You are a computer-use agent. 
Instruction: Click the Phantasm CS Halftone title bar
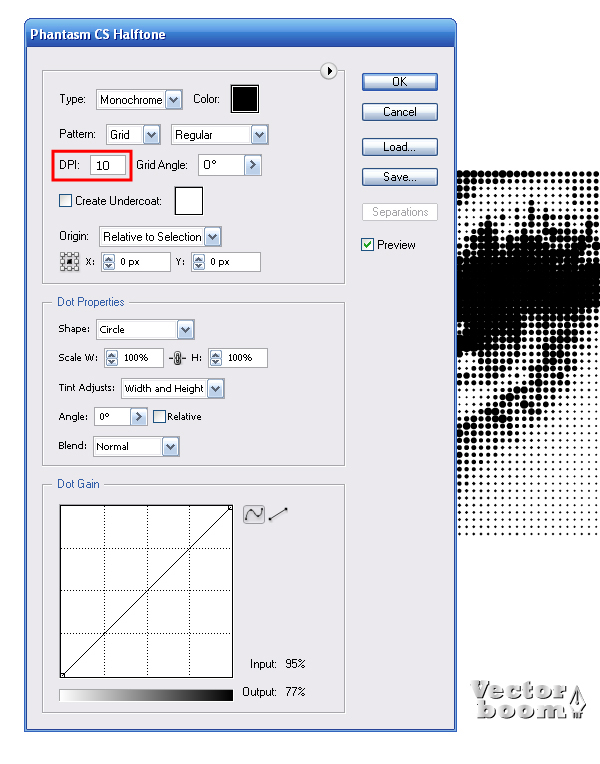click(x=240, y=34)
